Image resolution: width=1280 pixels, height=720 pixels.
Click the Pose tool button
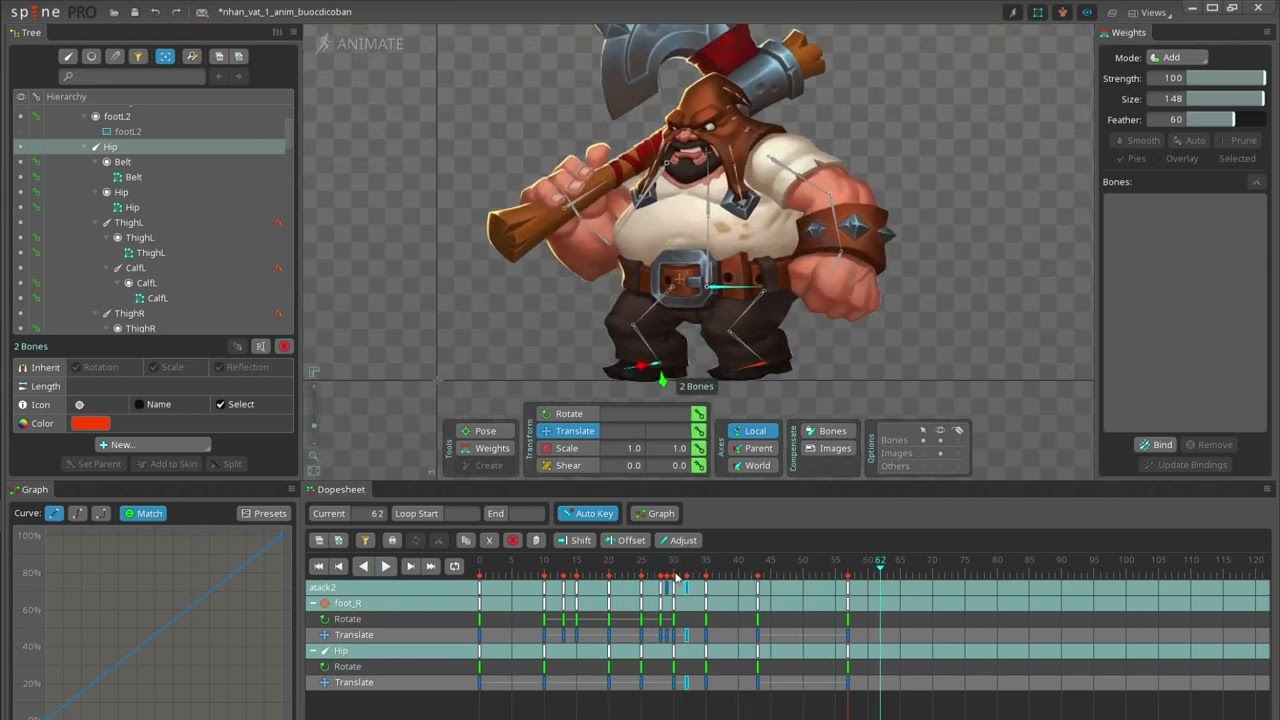[485, 431]
